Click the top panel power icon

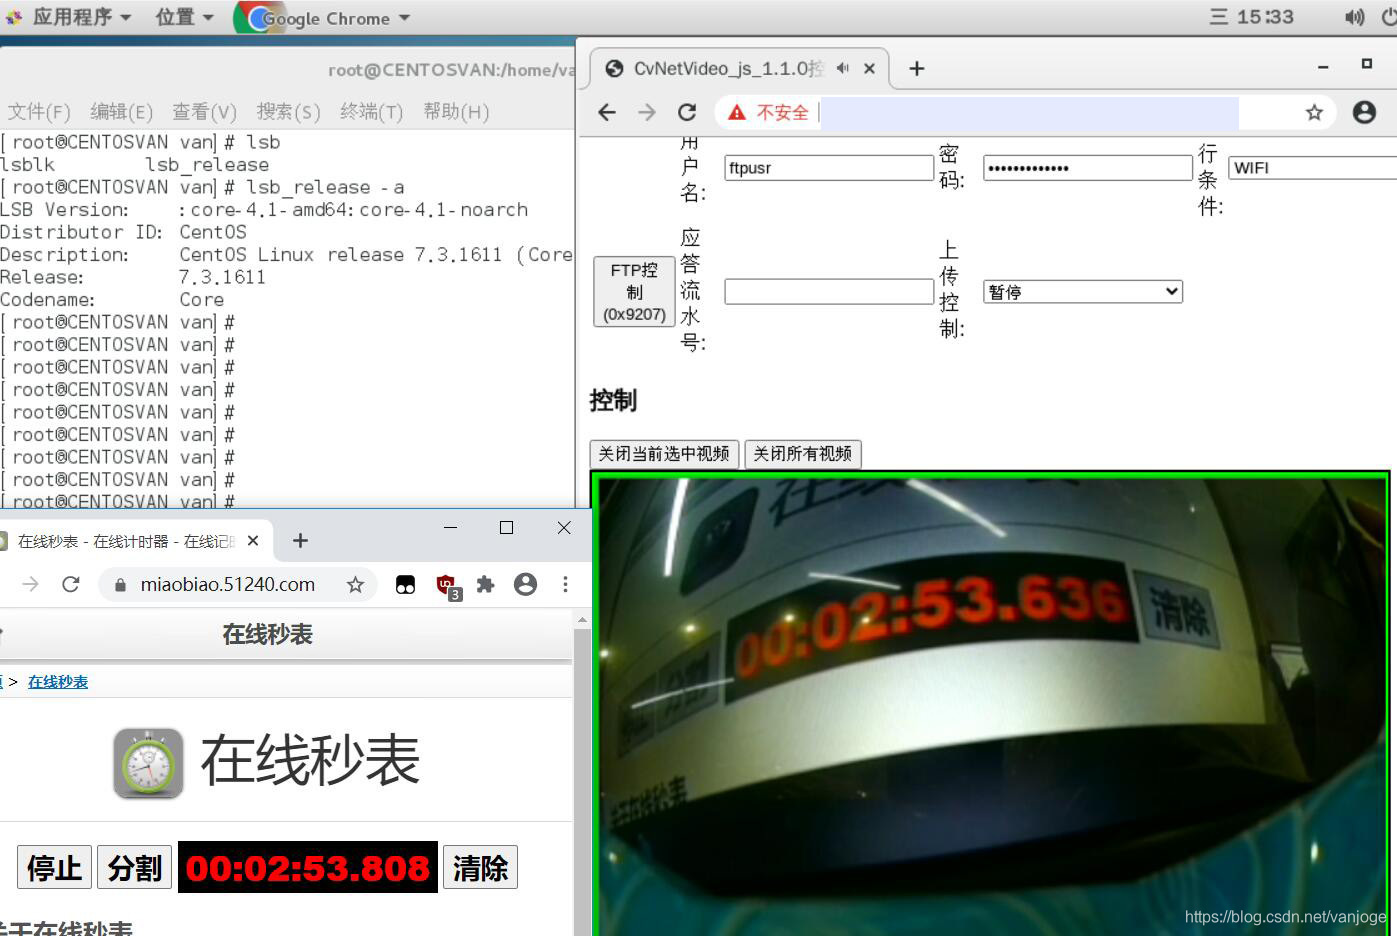[x=1388, y=17]
